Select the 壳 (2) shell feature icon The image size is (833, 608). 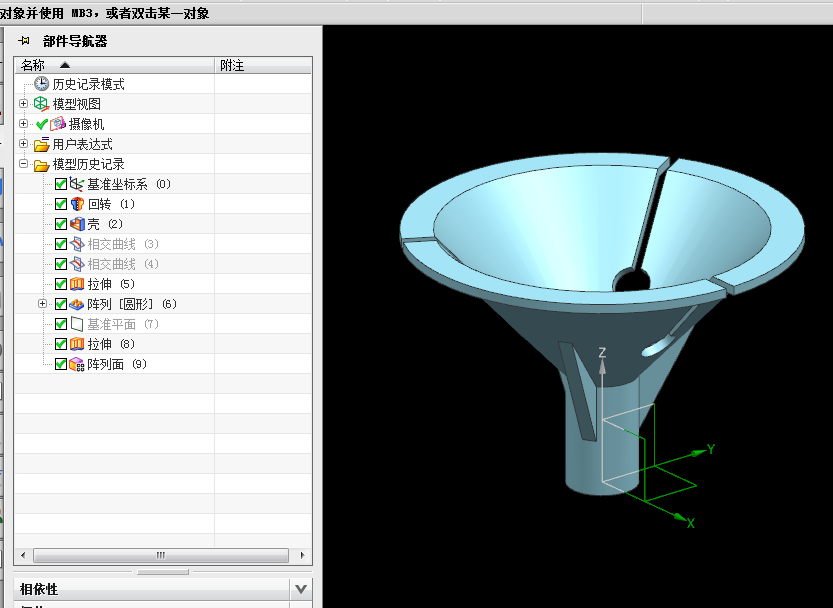[77, 224]
